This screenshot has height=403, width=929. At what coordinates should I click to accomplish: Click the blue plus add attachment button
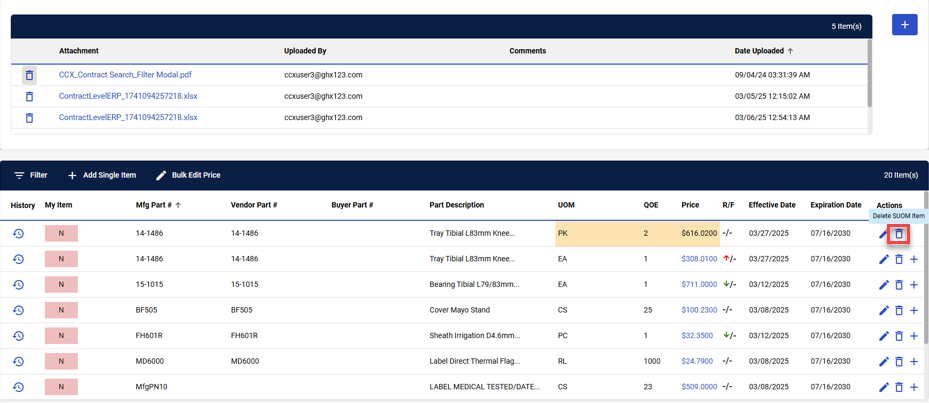(904, 25)
